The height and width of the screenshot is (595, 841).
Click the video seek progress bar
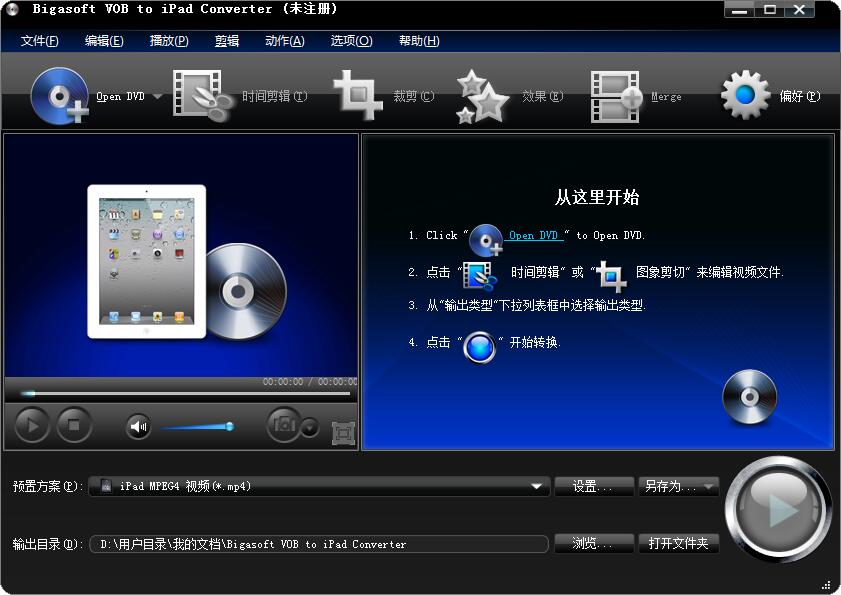click(x=186, y=393)
